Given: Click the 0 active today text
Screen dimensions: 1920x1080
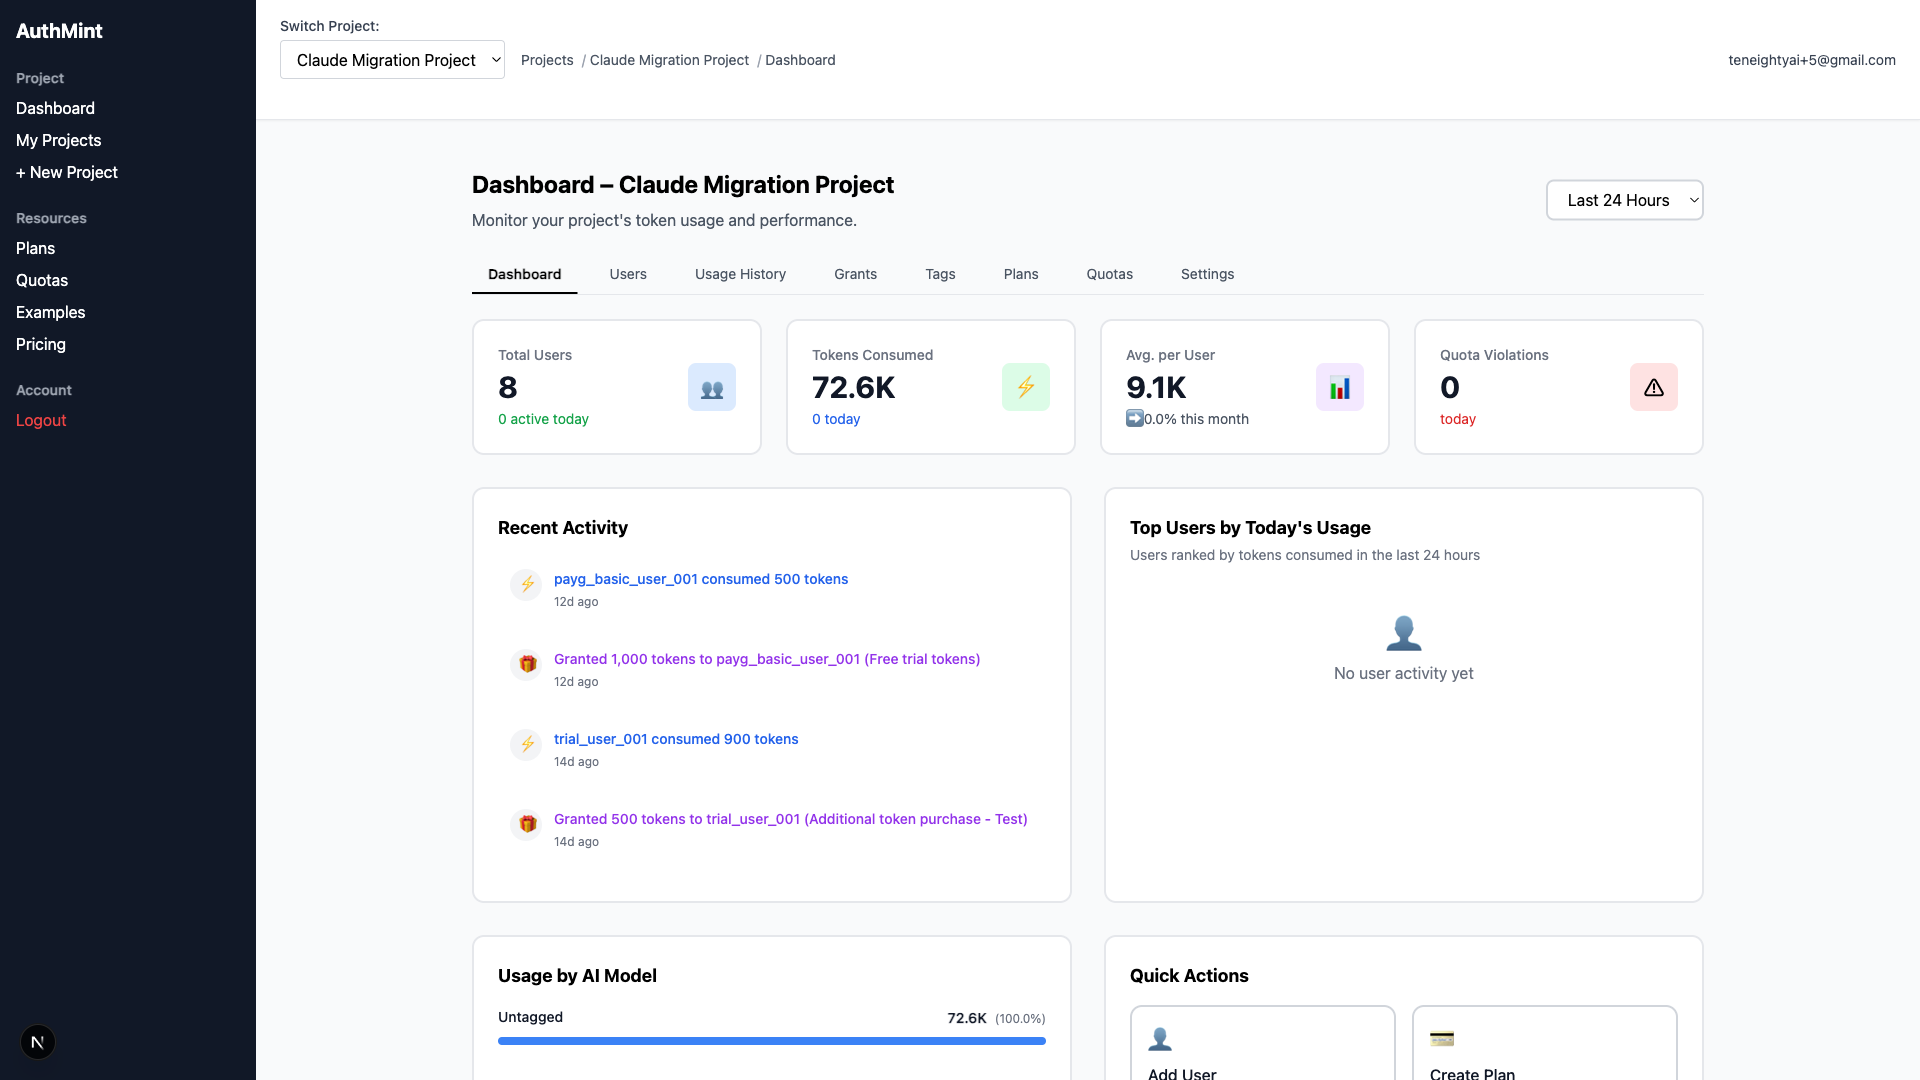Looking at the screenshot, I should pyautogui.click(x=543, y=419).
